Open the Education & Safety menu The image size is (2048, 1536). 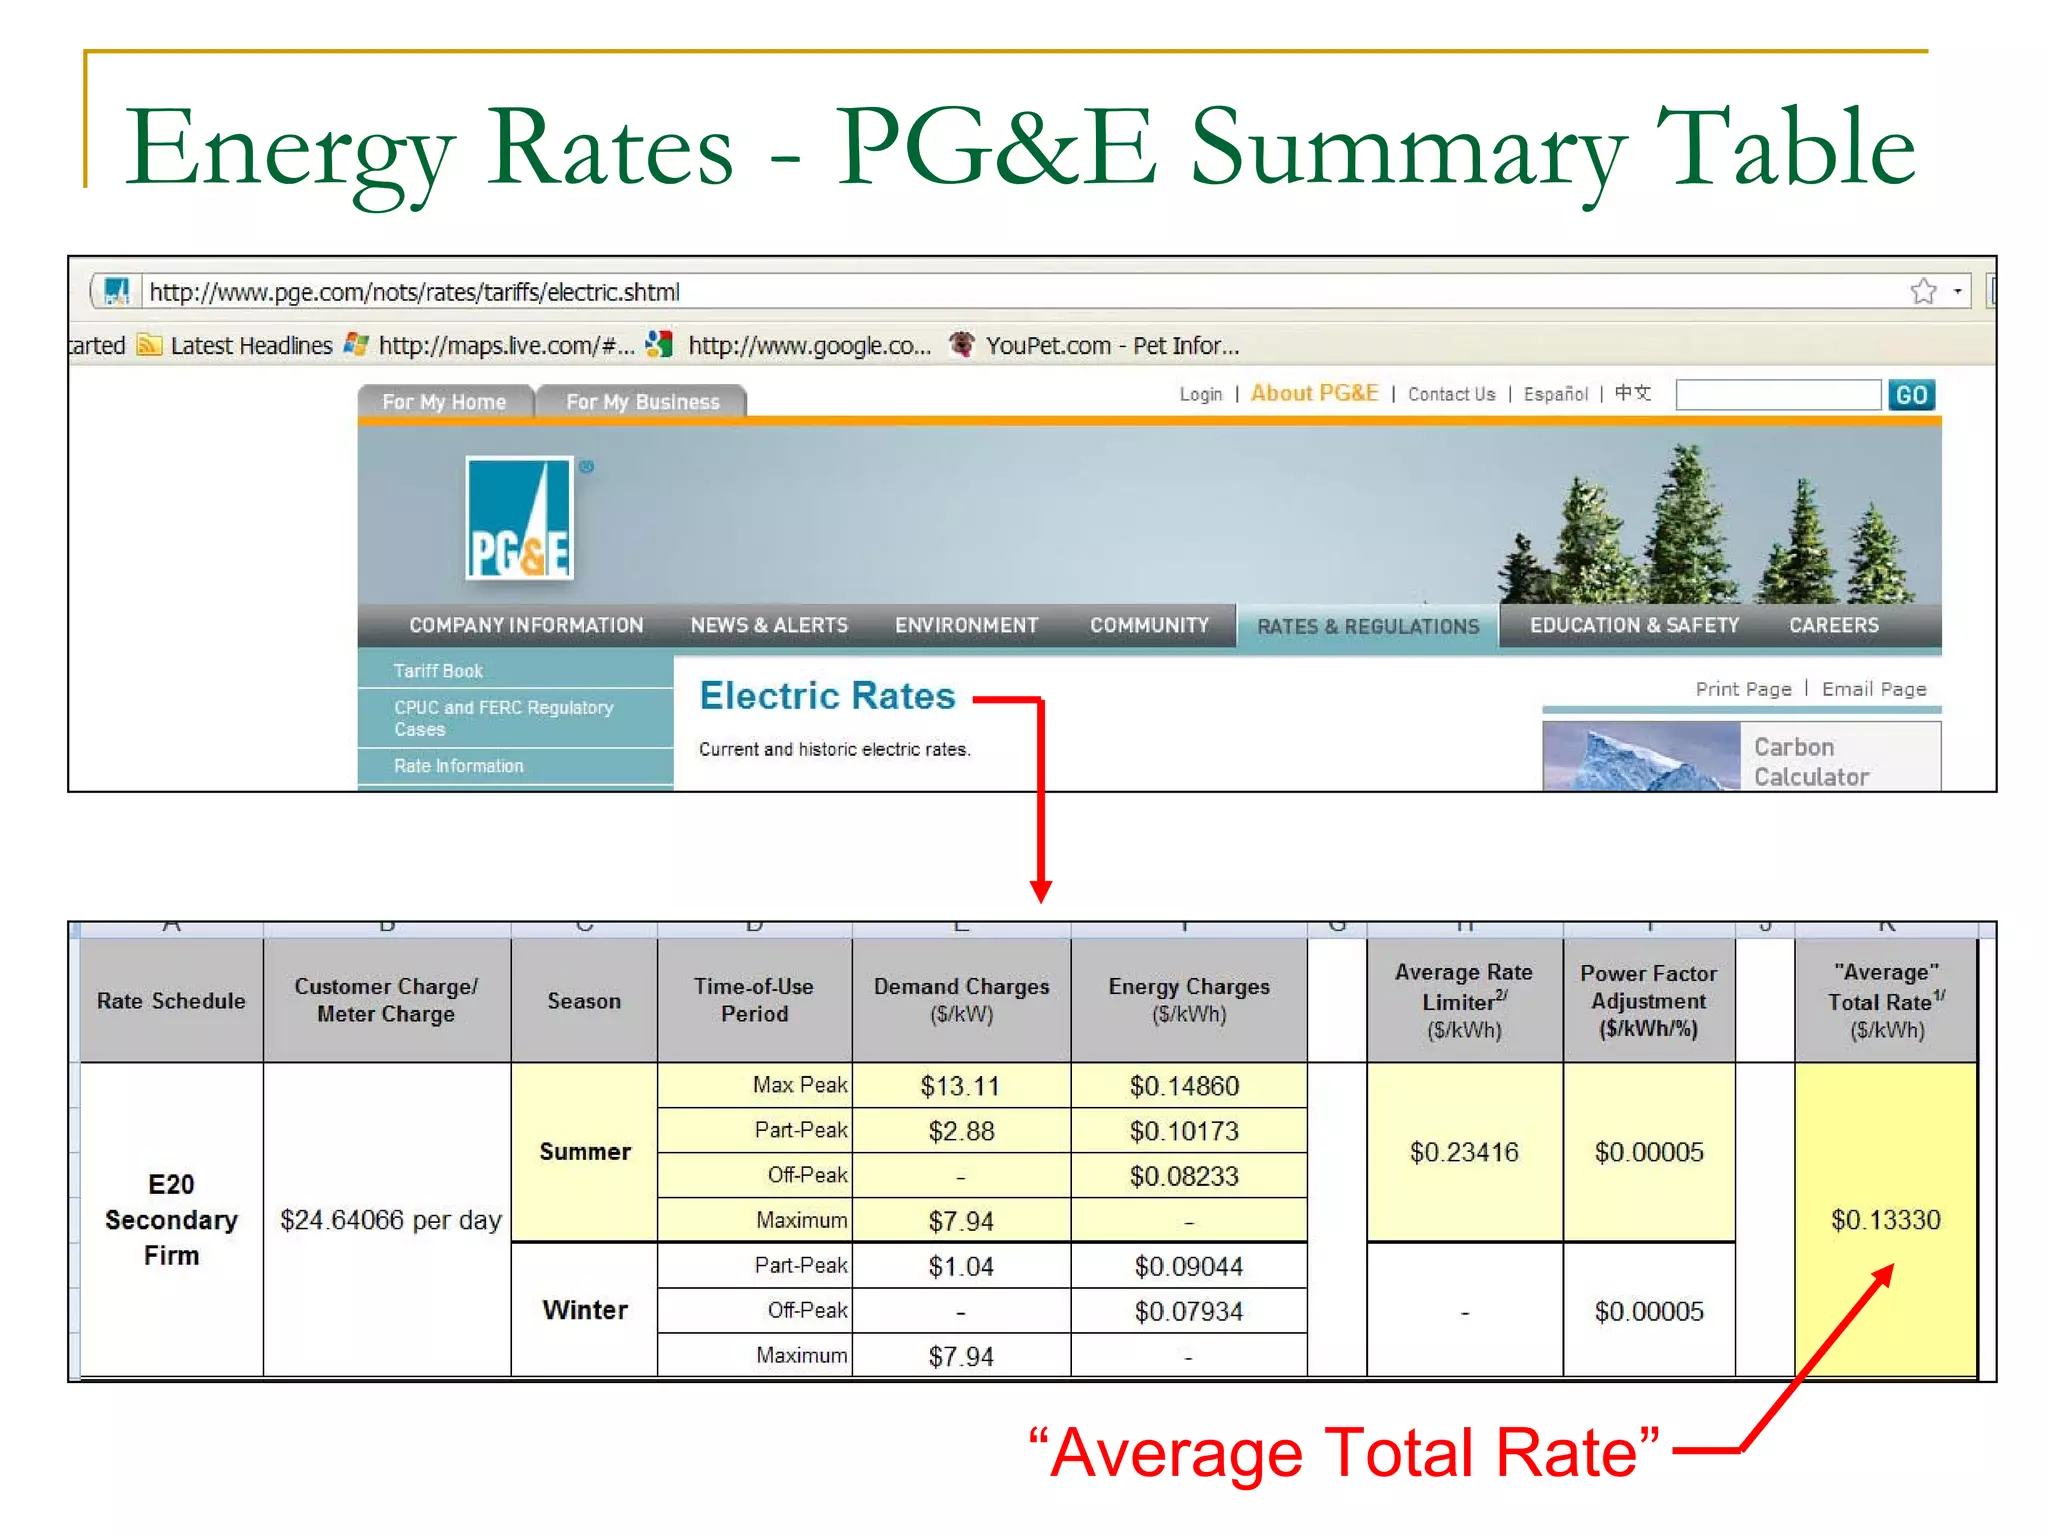1634,625
